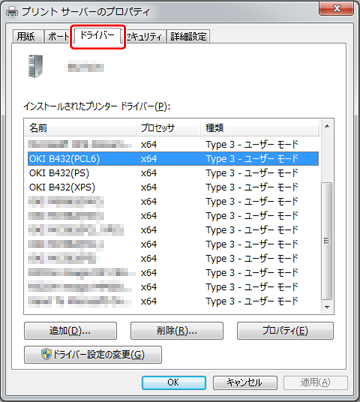Sort by the プロセッサ column header
The image size is (360, 402).
pos(168,128)
